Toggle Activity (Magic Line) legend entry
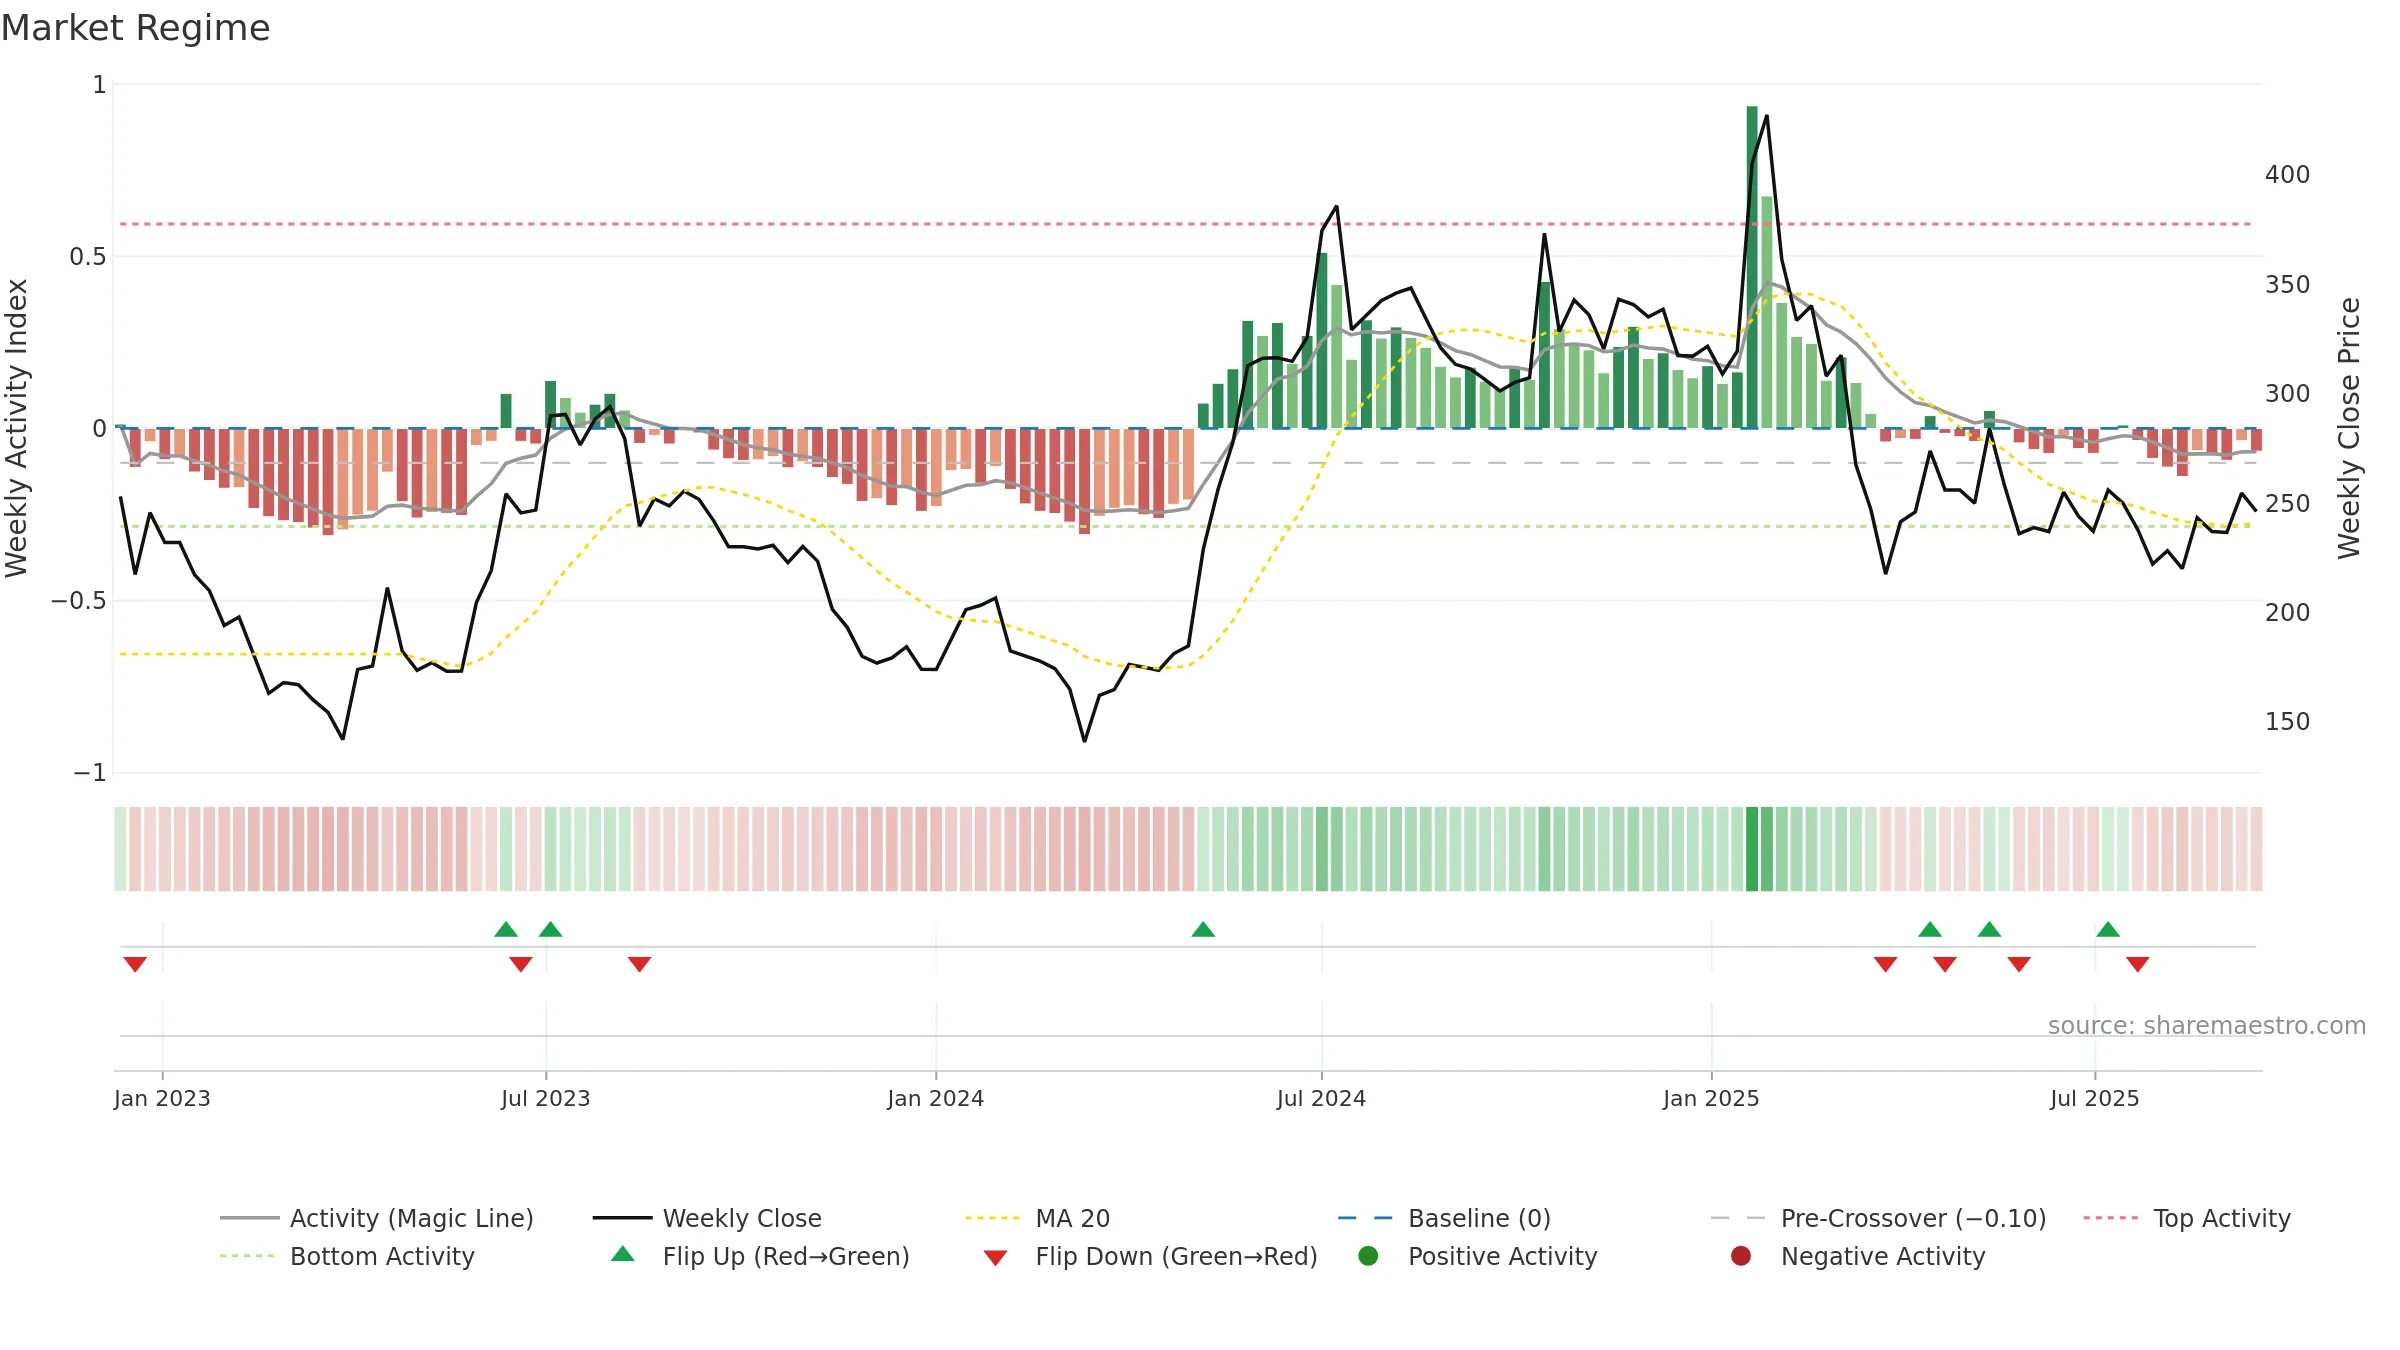2400x1350 pixels. tap(377, 1218)
